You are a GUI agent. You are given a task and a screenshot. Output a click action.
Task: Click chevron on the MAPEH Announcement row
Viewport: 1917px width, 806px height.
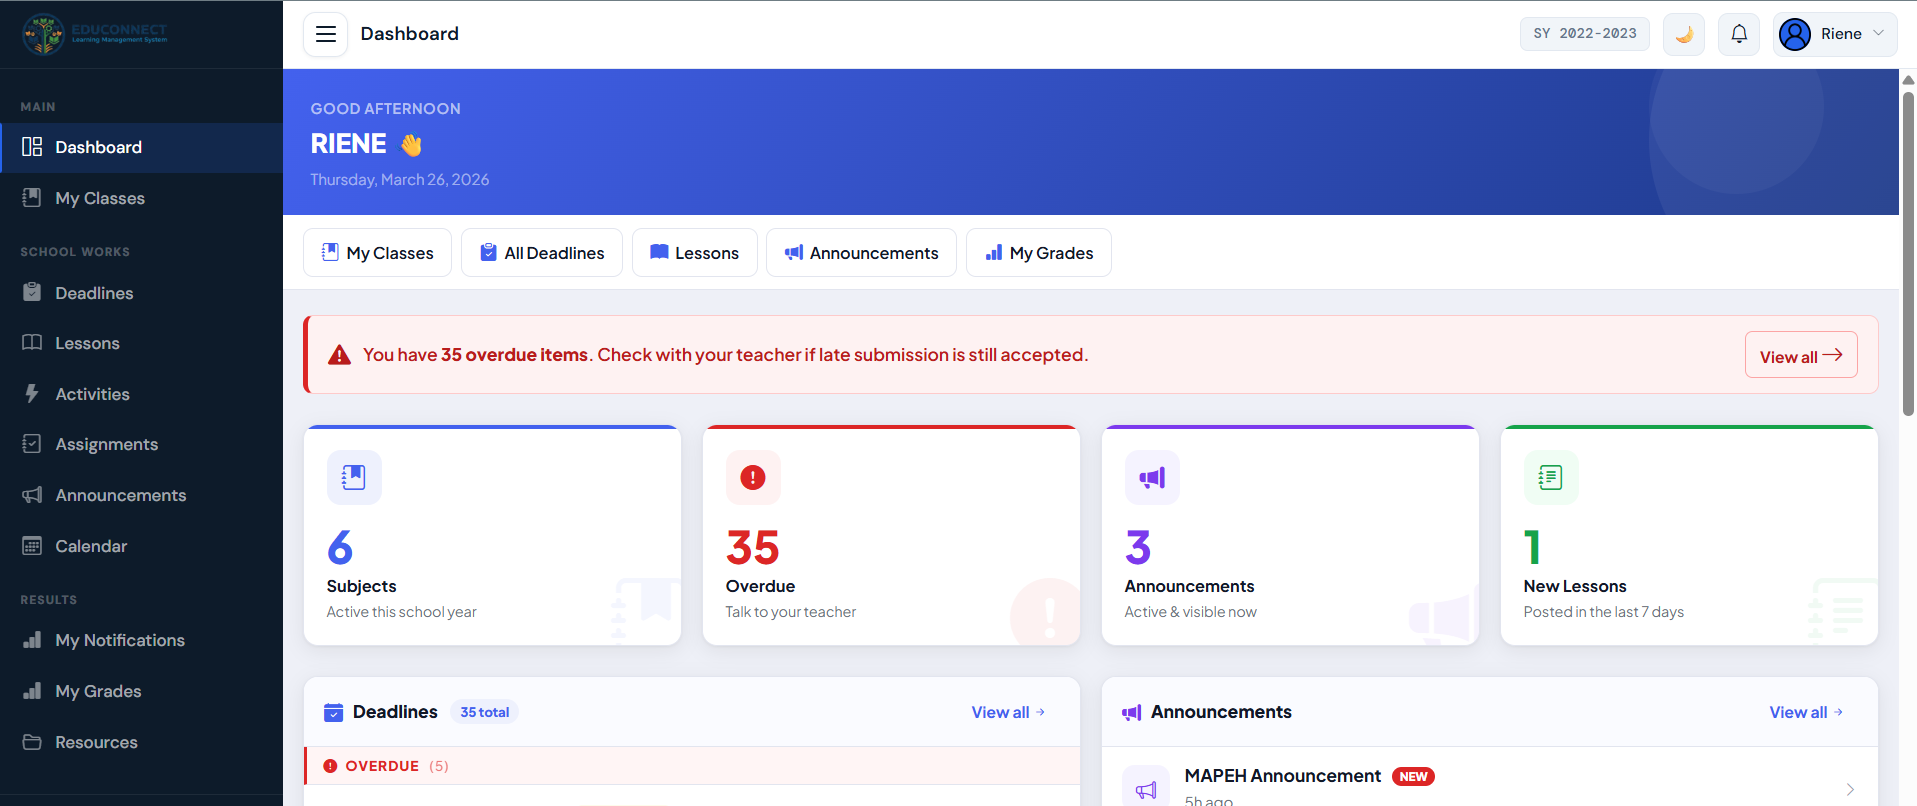[1850, 789]
